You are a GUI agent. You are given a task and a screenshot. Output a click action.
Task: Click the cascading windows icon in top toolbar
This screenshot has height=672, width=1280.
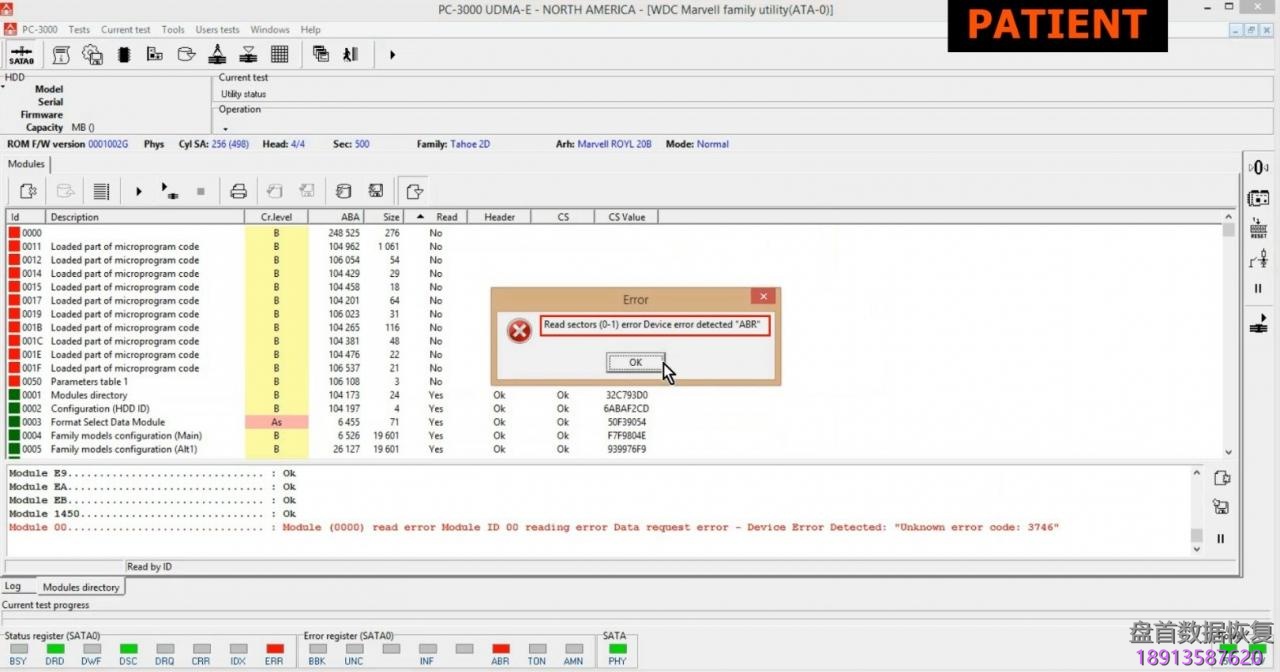[320, 55]
